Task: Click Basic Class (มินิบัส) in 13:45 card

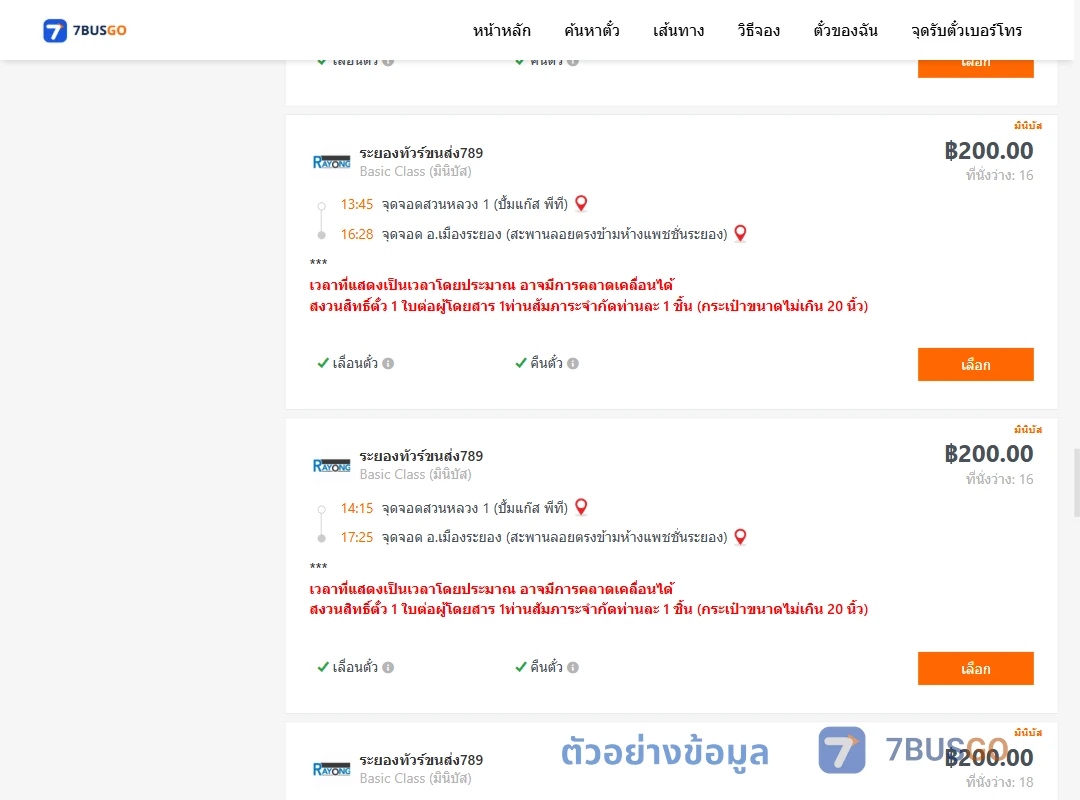Action: [415, 172]
